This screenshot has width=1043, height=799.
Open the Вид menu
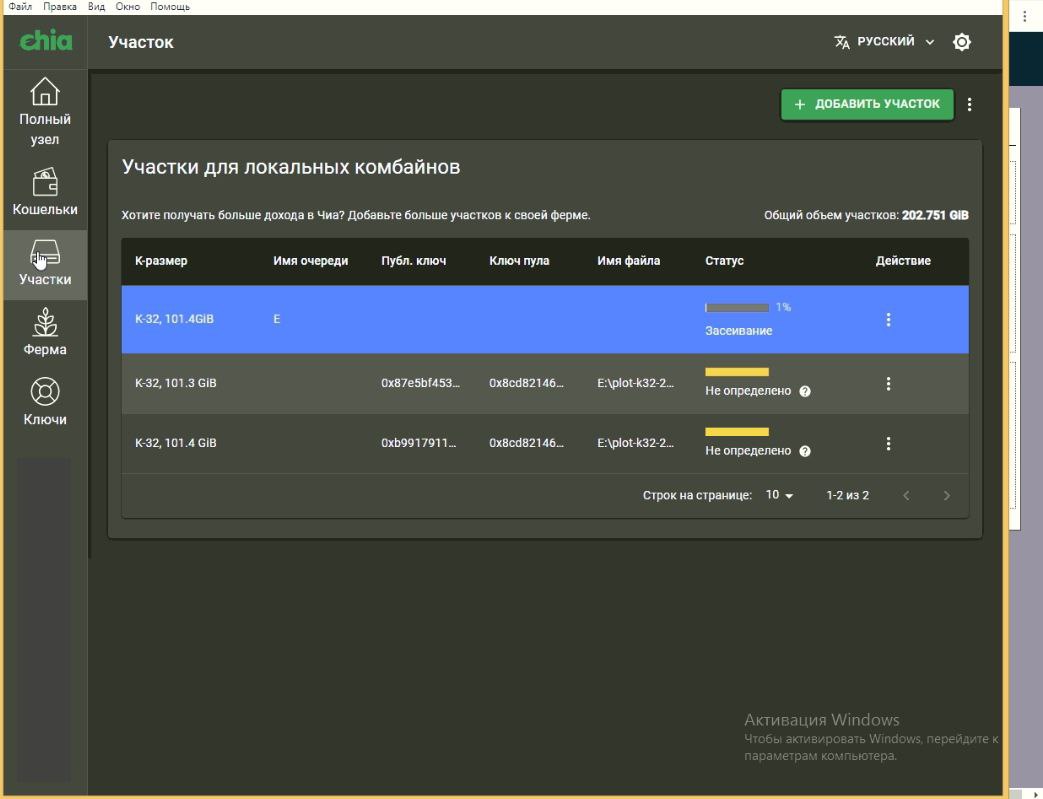(96, 7)
